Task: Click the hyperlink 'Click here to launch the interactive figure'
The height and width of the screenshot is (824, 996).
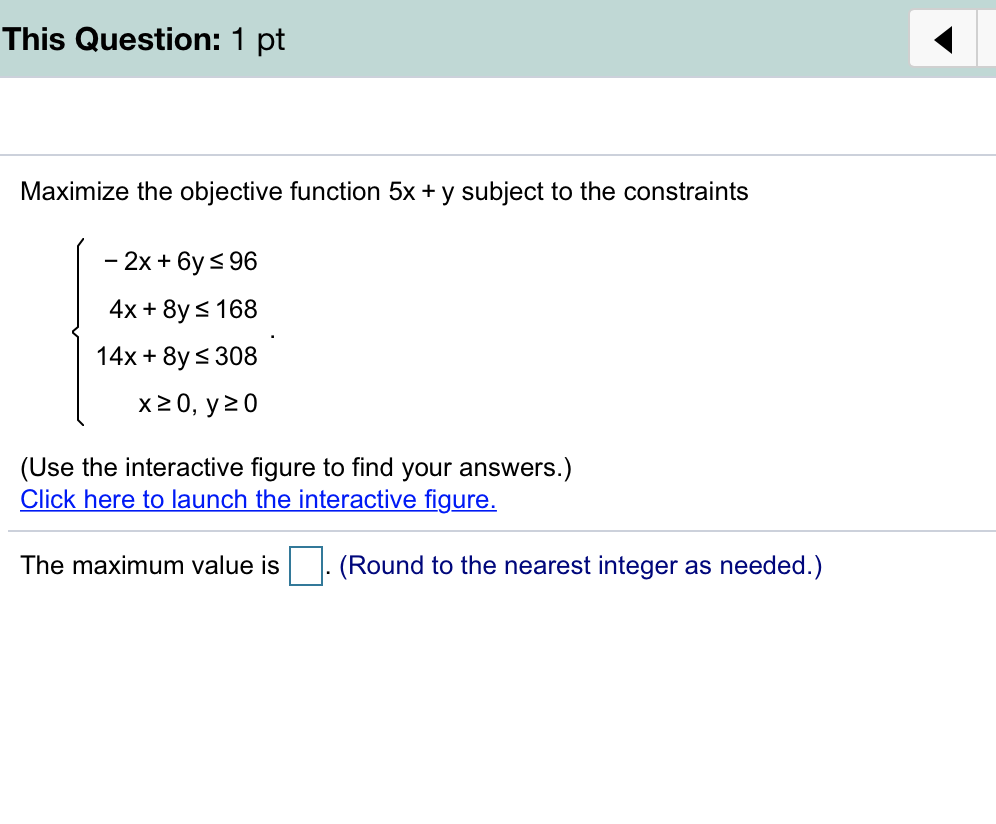Action: [x=257, y=499]
